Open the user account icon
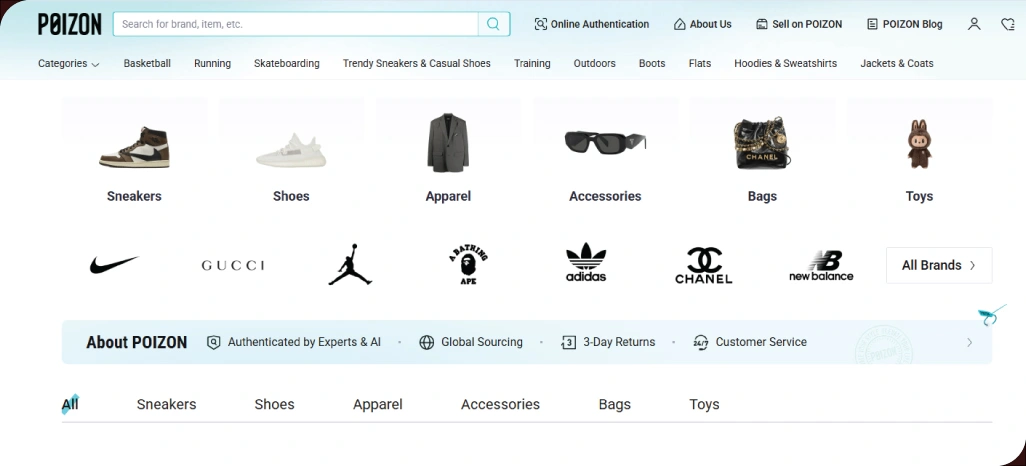This screenshot has width=1026, height=466. [974, 24]
